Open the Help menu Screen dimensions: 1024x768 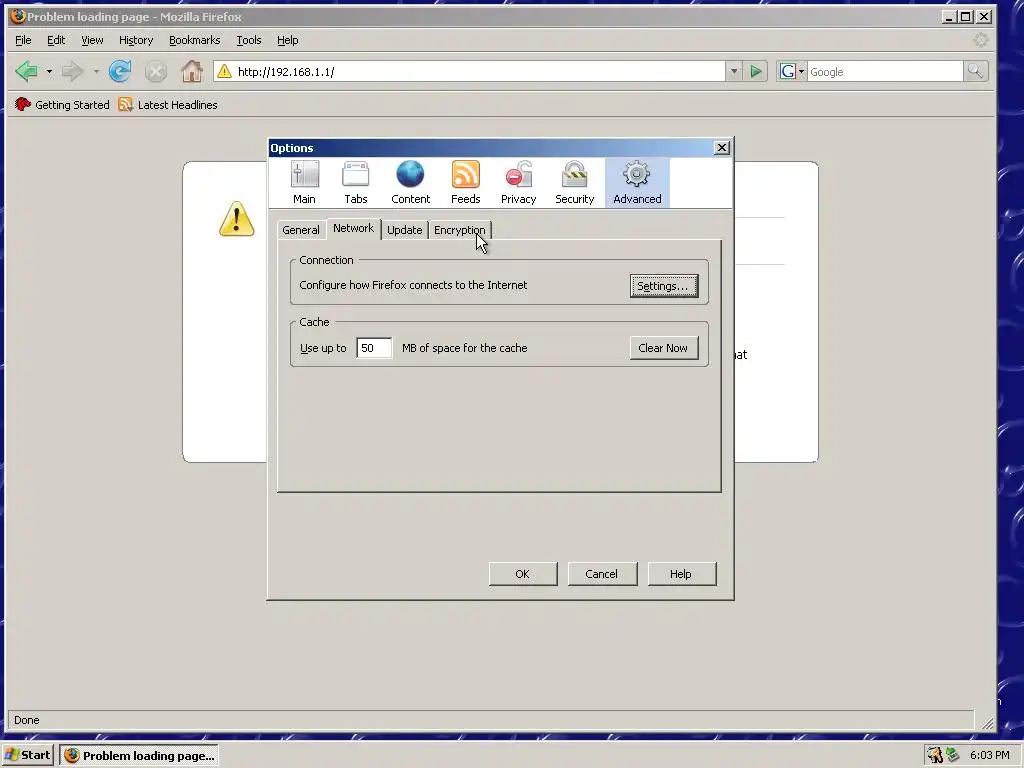[x=287, y=40]
